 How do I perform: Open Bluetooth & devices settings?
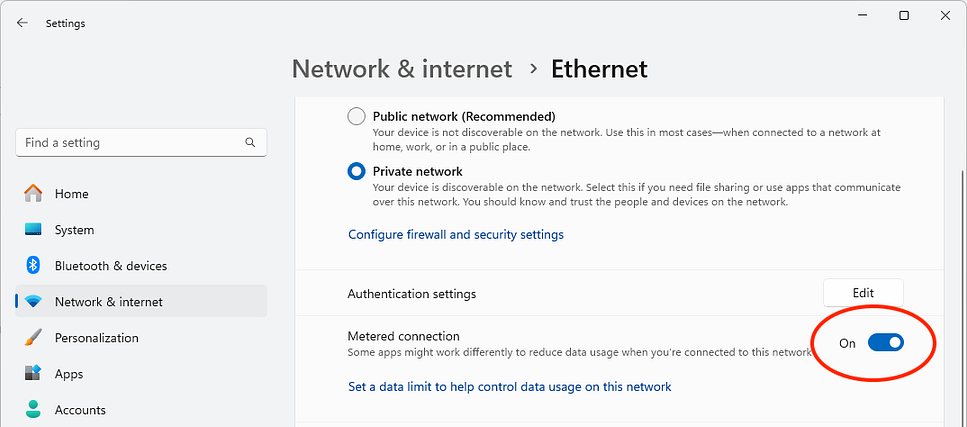click(110, 266)
